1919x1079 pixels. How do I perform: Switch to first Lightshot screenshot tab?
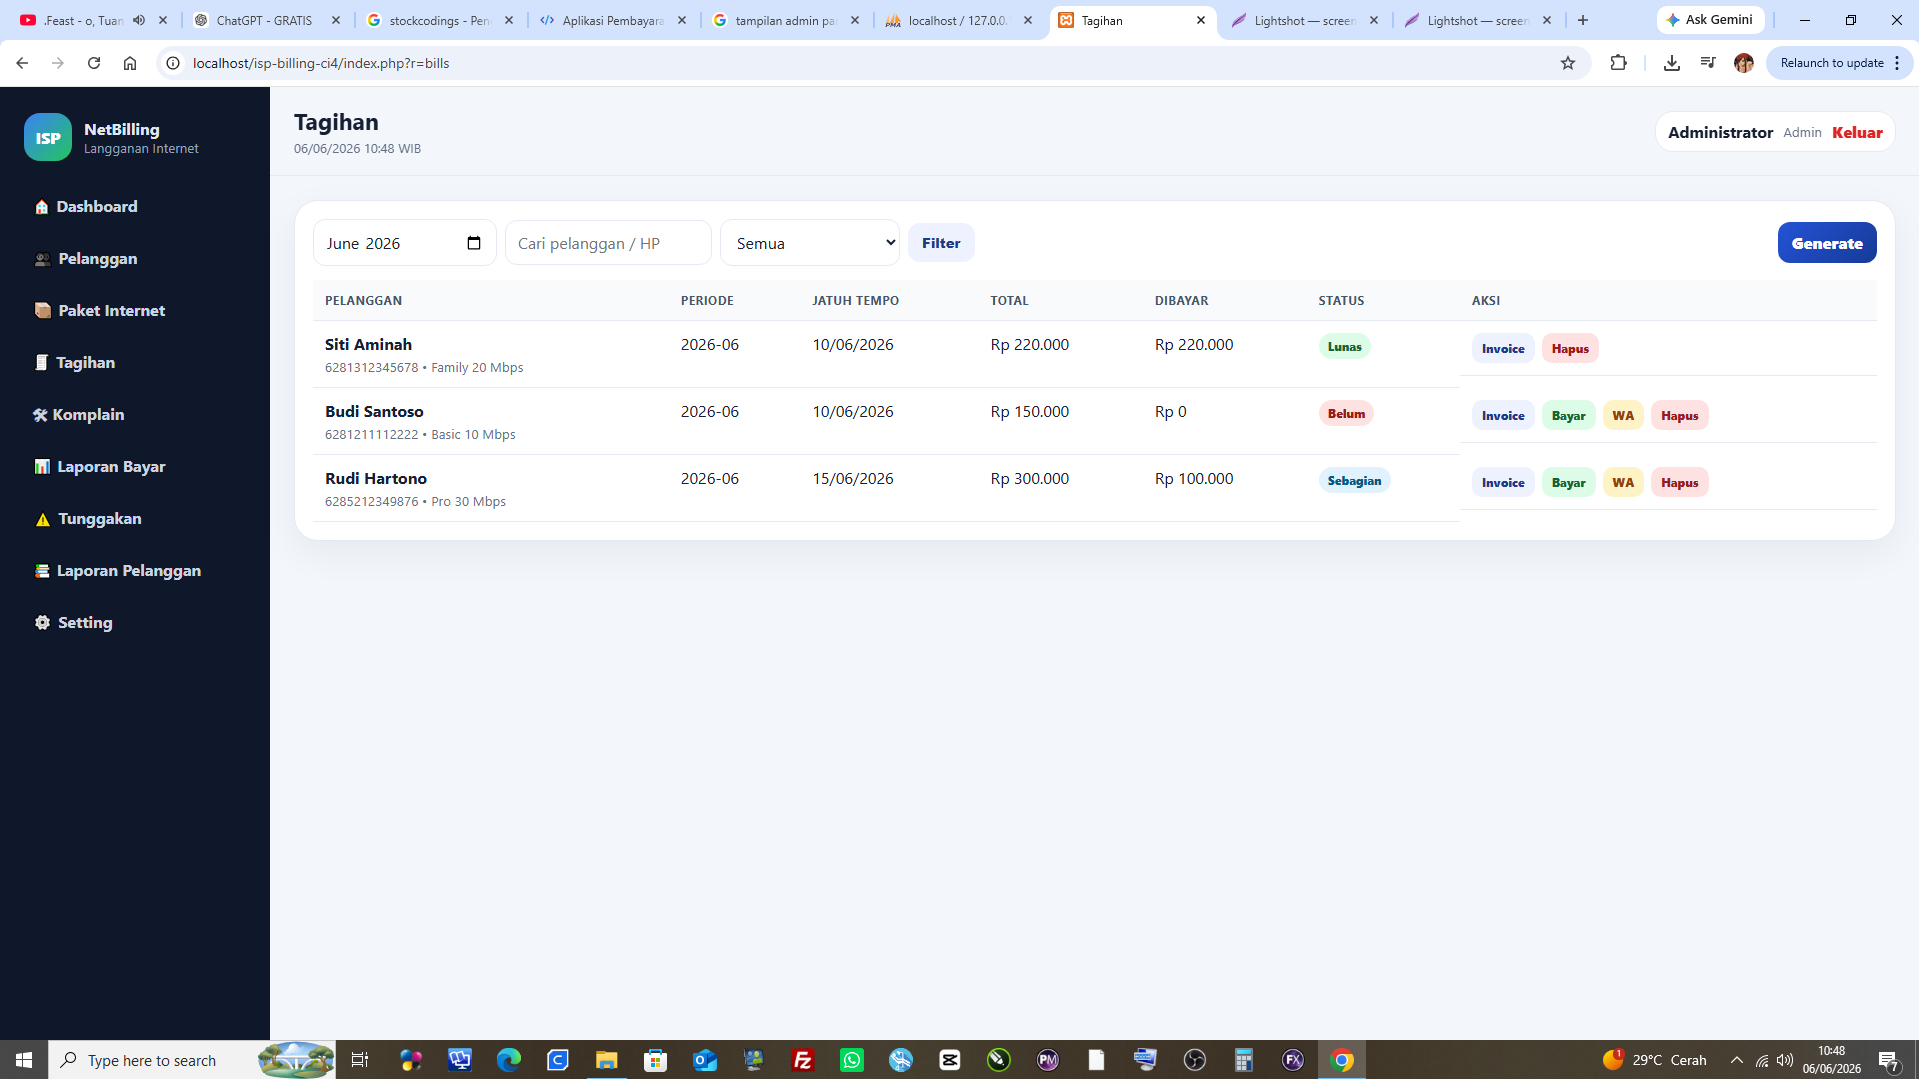tap(1304, 20)
